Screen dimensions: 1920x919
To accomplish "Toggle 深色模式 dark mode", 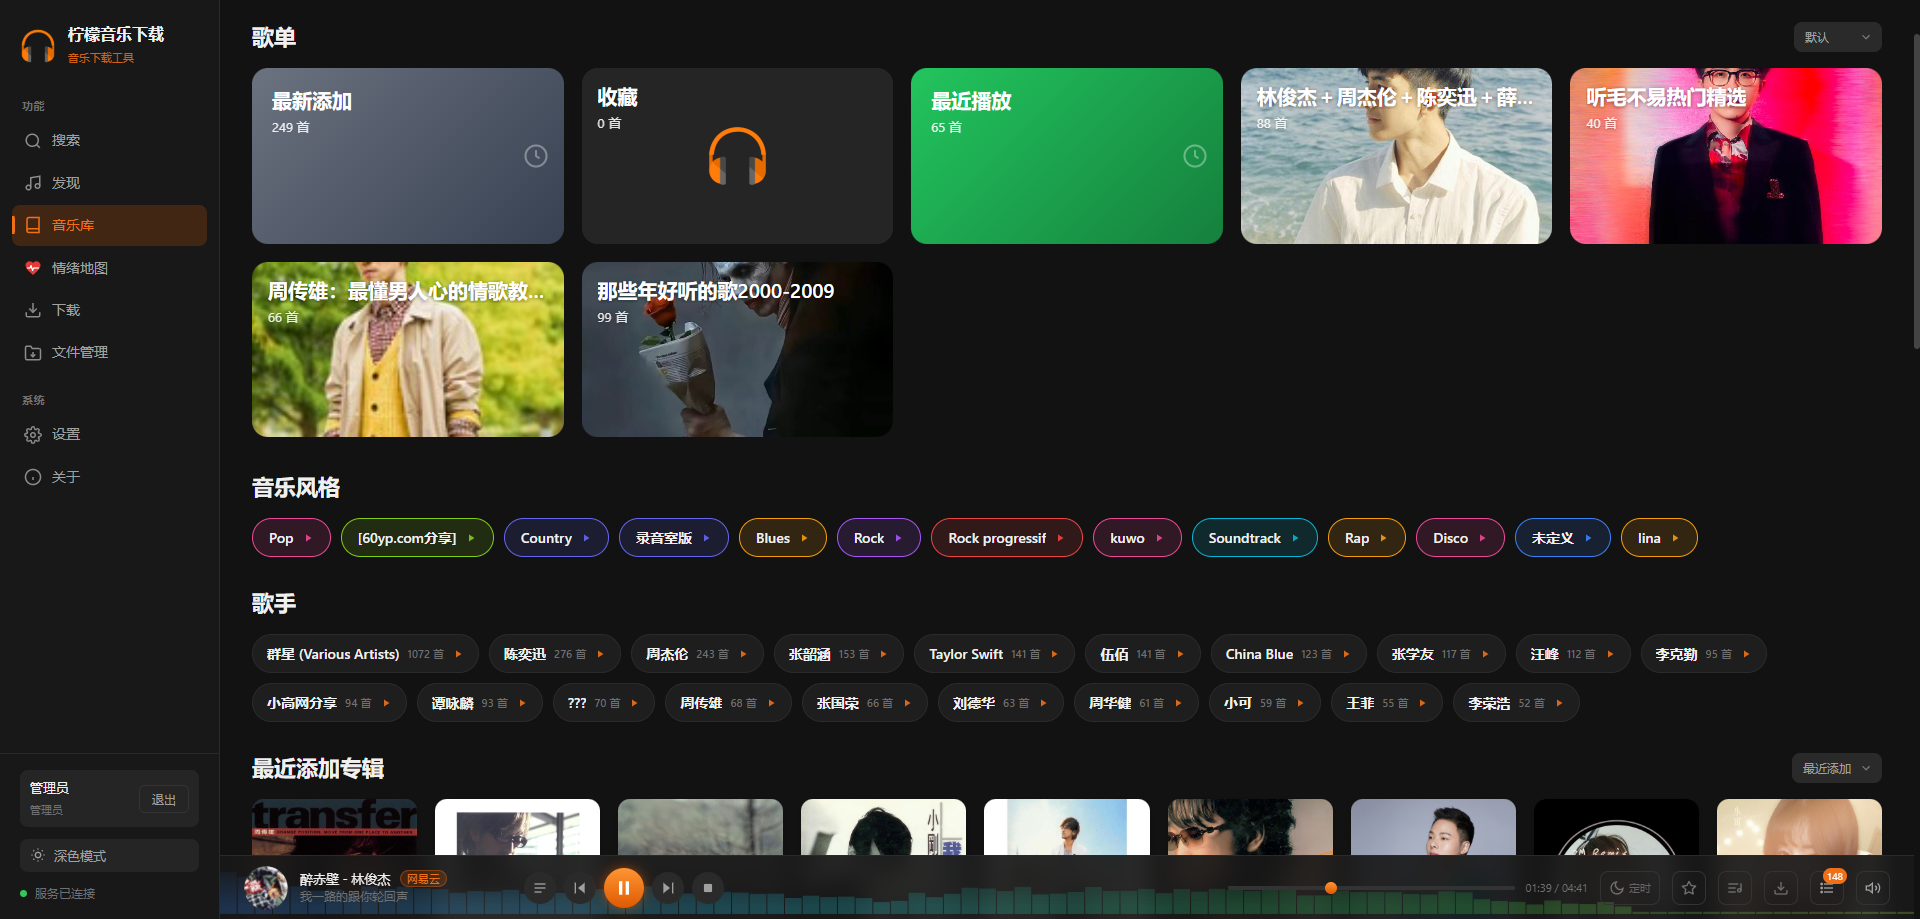I will (109, 856).
